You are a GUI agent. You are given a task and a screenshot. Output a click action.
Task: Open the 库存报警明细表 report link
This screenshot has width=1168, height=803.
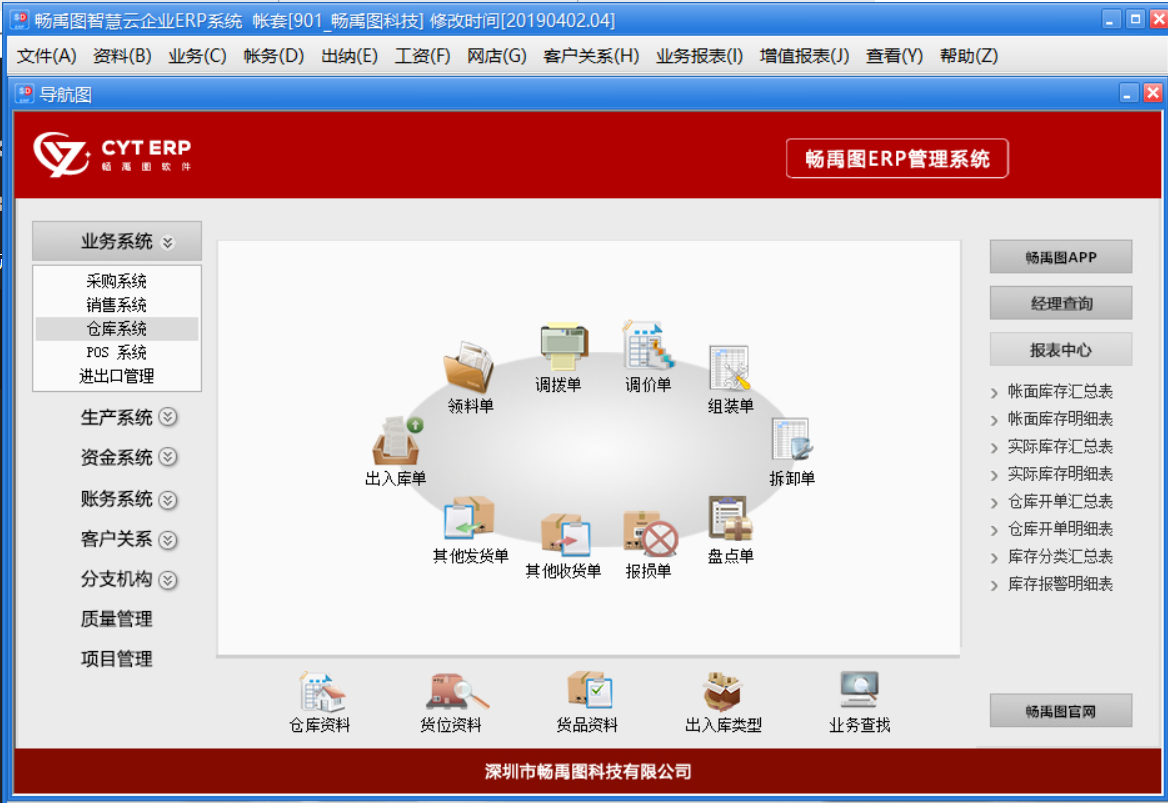(1060, 585)
